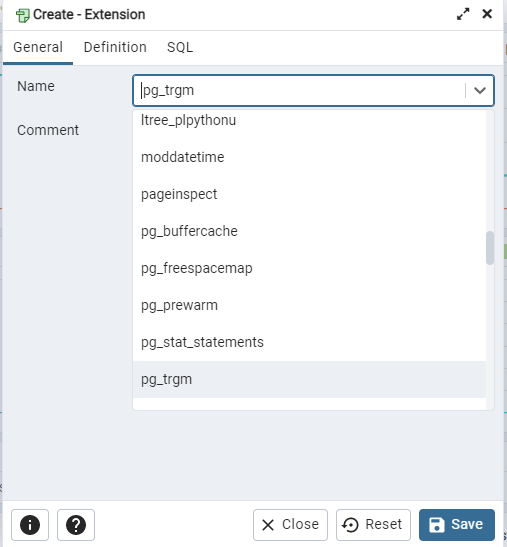The height and width of the screenshot is (547, 507).
Task: Collapse the Name dropdown chevron
Action: click(x=480, y=90)
